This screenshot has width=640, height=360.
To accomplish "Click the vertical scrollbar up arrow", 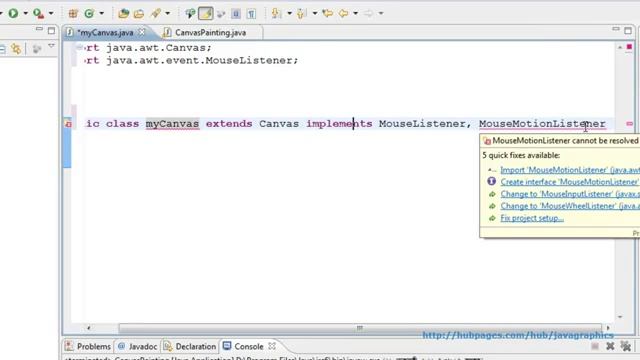I will (x=620, y=47).
